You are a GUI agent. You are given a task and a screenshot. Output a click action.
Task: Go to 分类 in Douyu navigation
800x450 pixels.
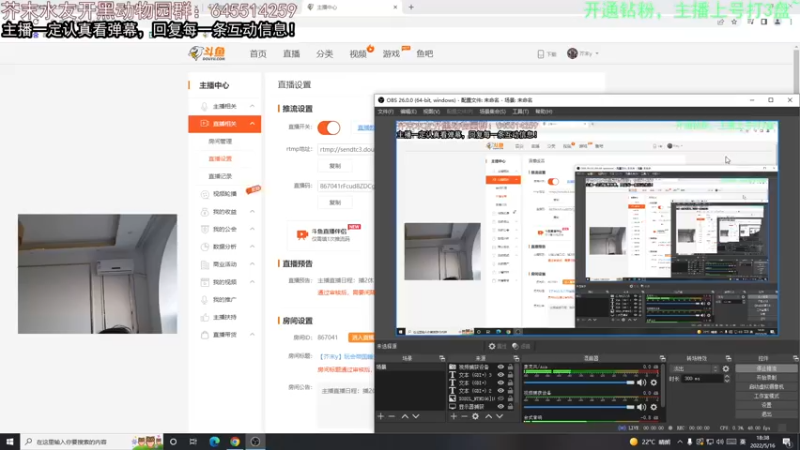[324, 54]
